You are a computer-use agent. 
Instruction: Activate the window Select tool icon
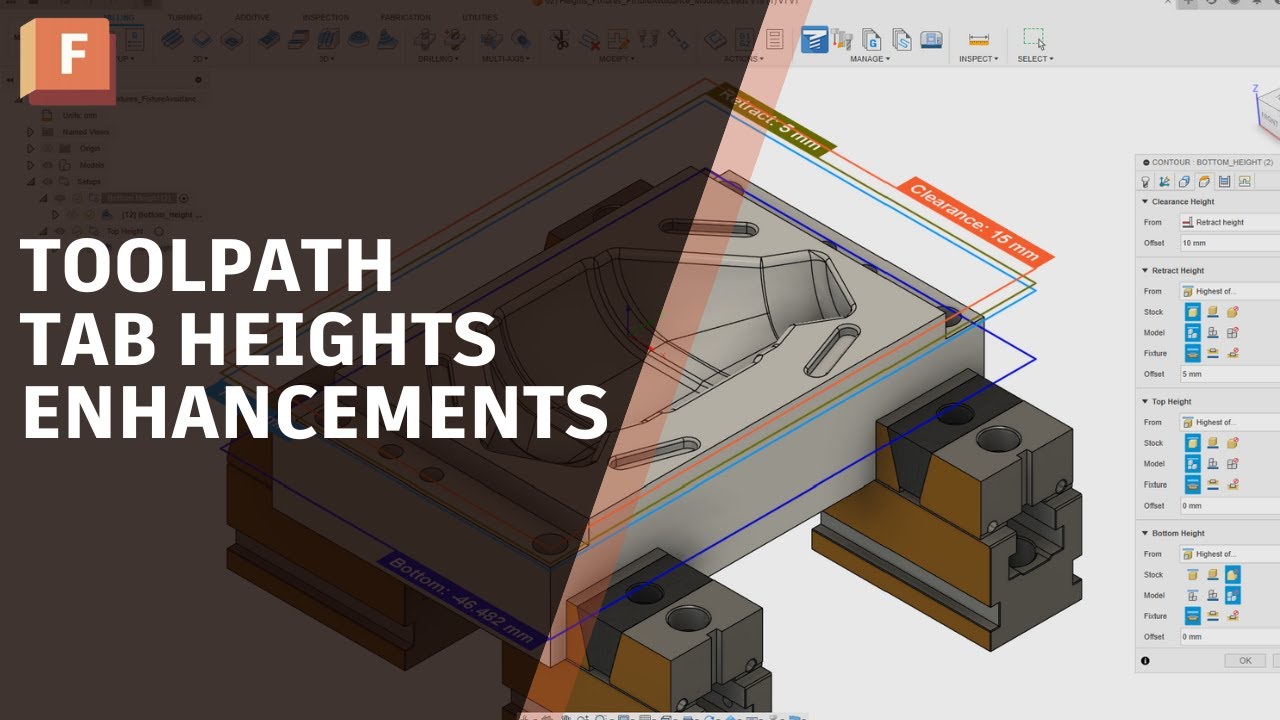1034,39
